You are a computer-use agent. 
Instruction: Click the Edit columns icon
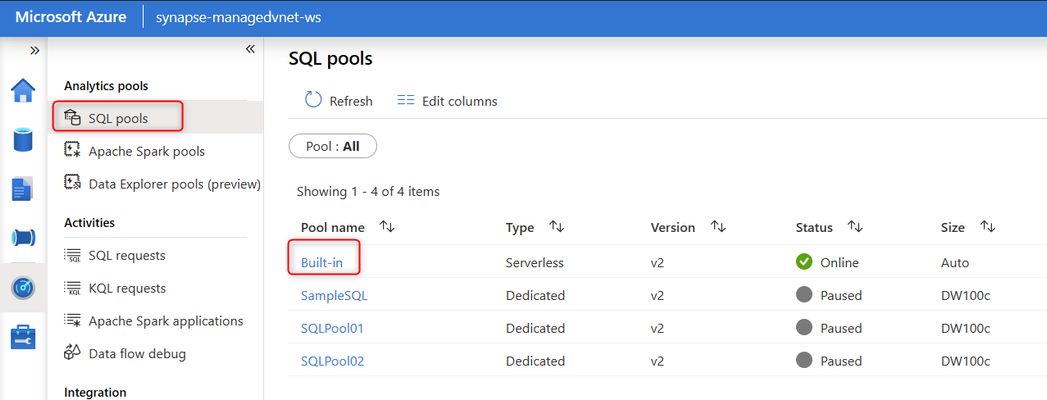[x=406, y=101]
